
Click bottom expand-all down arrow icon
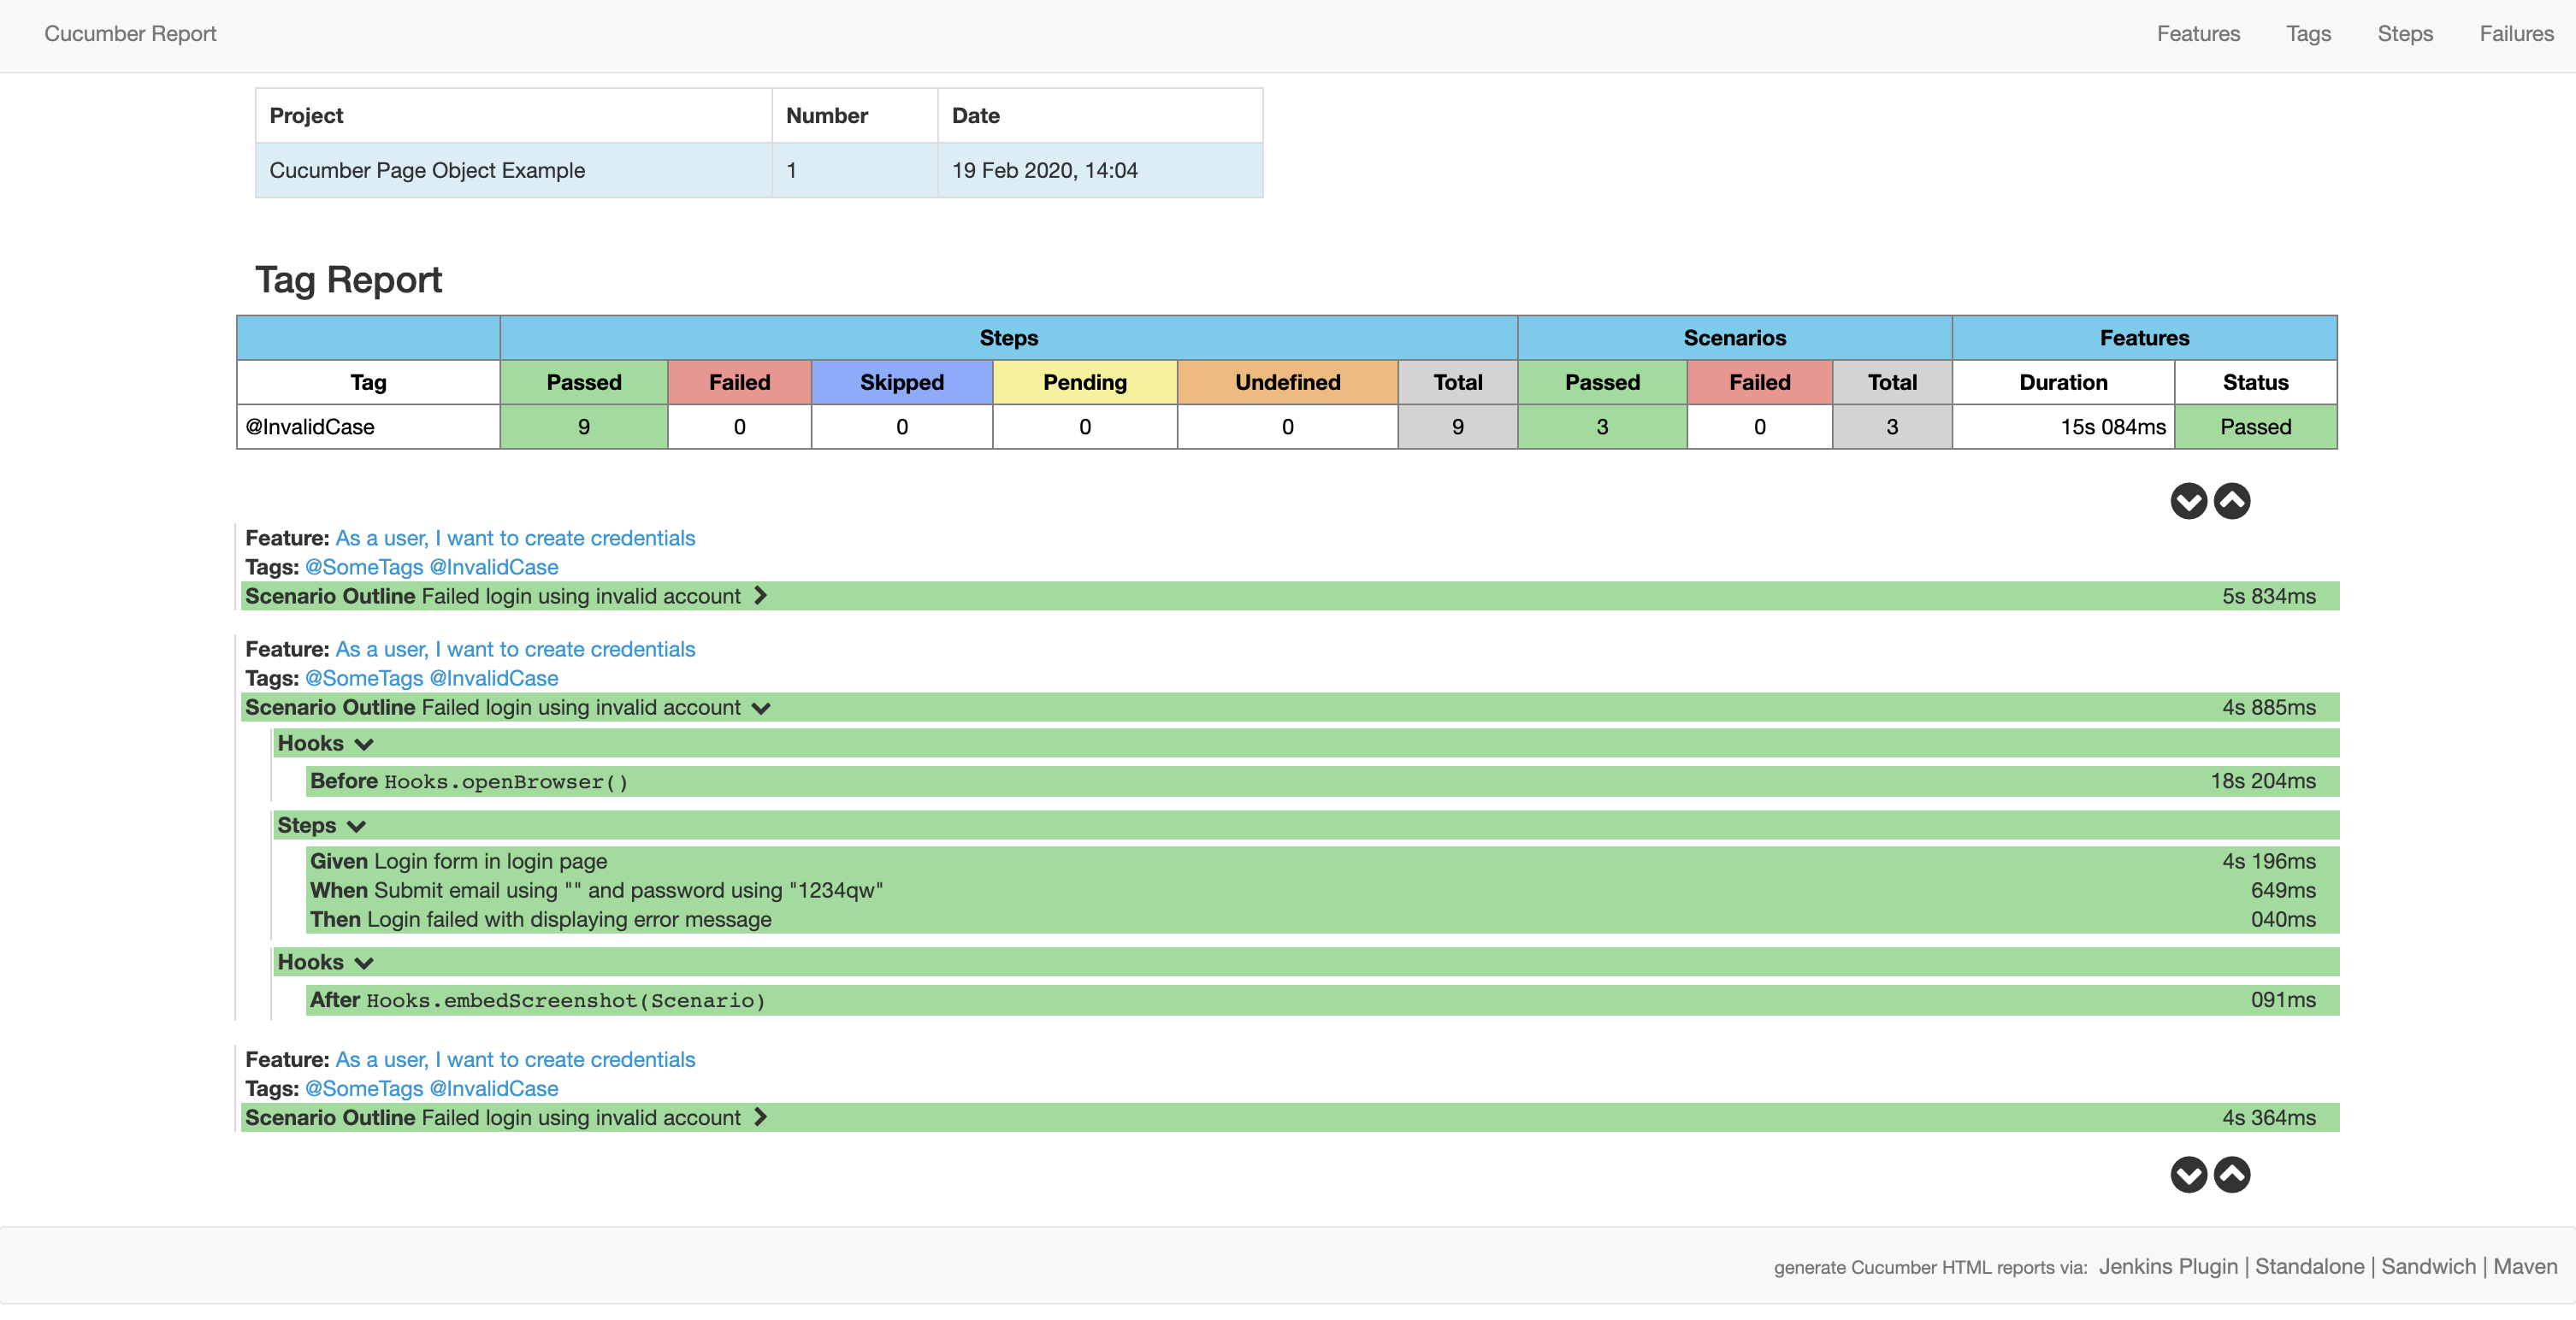coord(2188,1175)
